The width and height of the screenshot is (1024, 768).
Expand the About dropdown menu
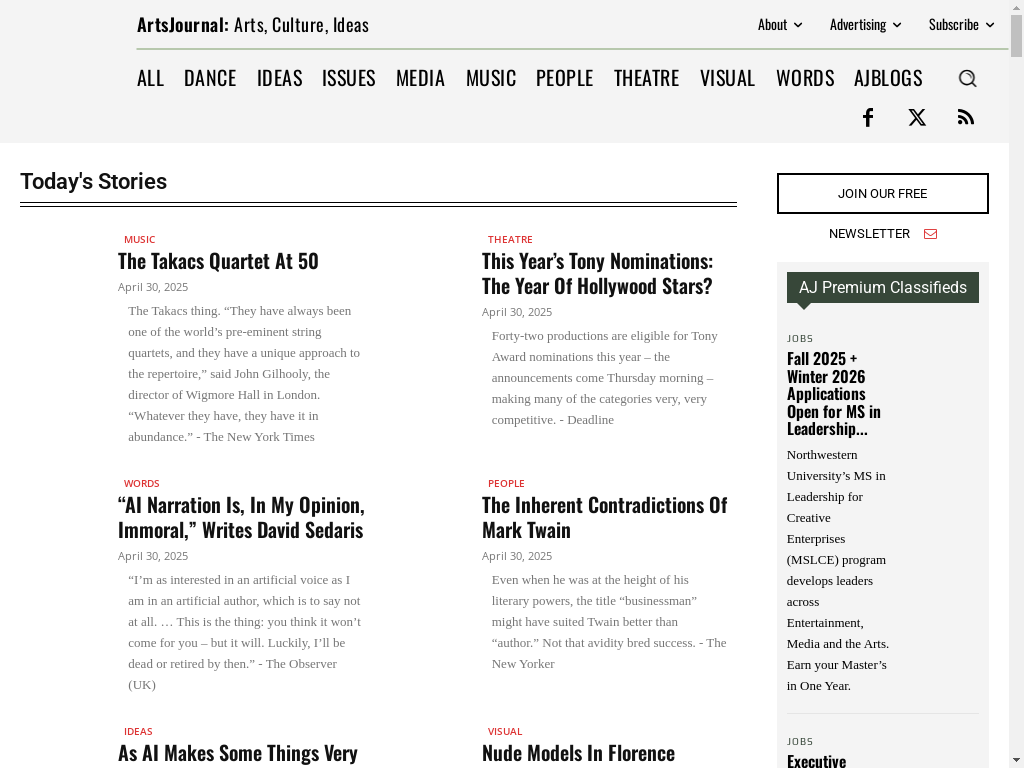pos(780,25)
